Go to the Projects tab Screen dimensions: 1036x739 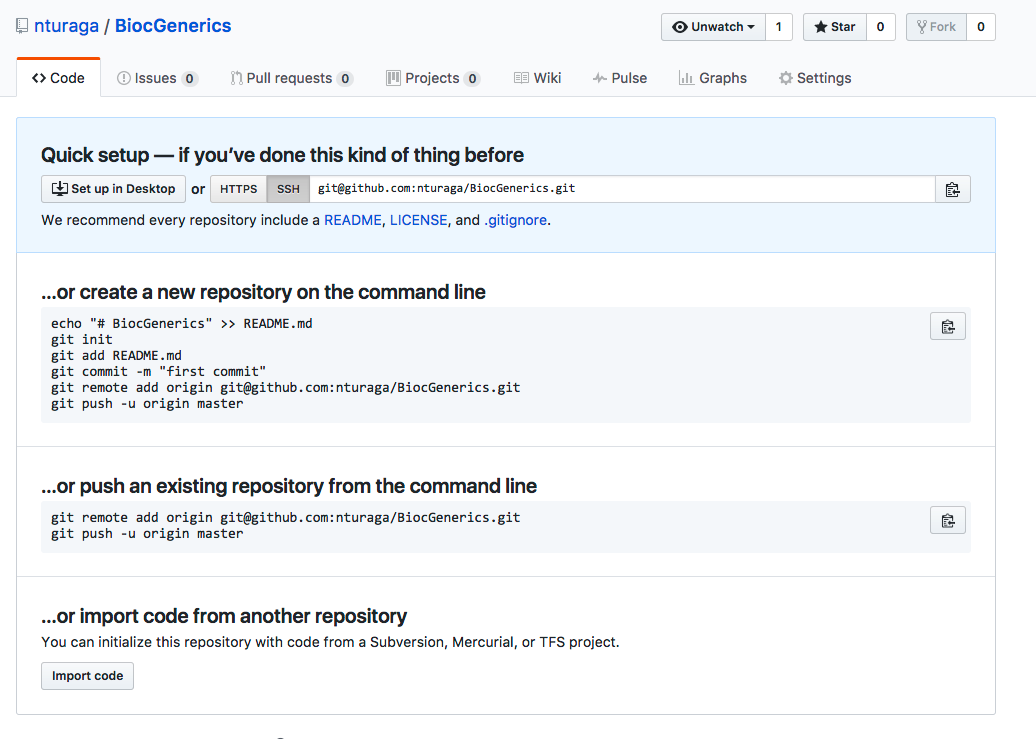coord(432,78)
